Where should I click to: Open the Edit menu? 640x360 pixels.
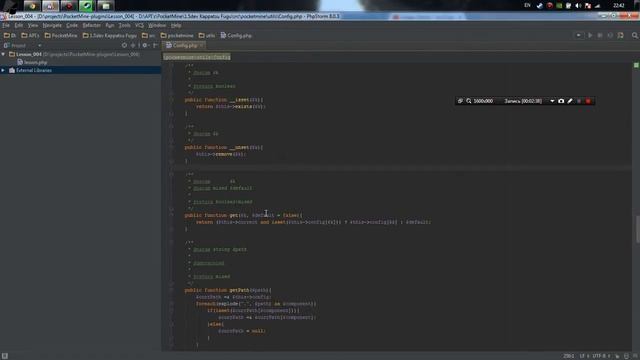pos(19,25)
